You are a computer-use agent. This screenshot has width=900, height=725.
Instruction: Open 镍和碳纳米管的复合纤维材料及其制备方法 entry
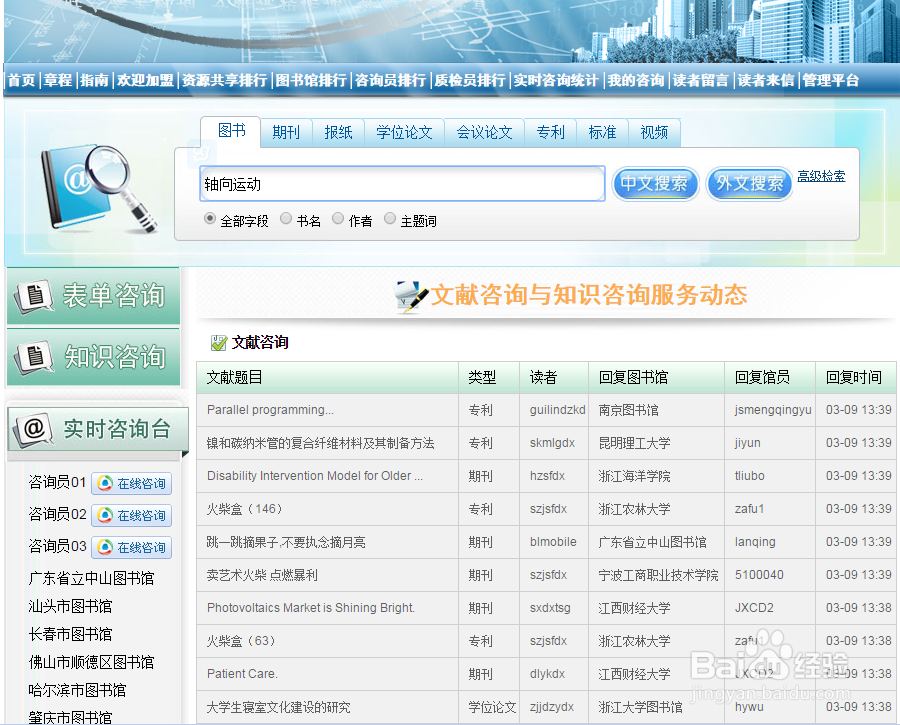[320, 443]
